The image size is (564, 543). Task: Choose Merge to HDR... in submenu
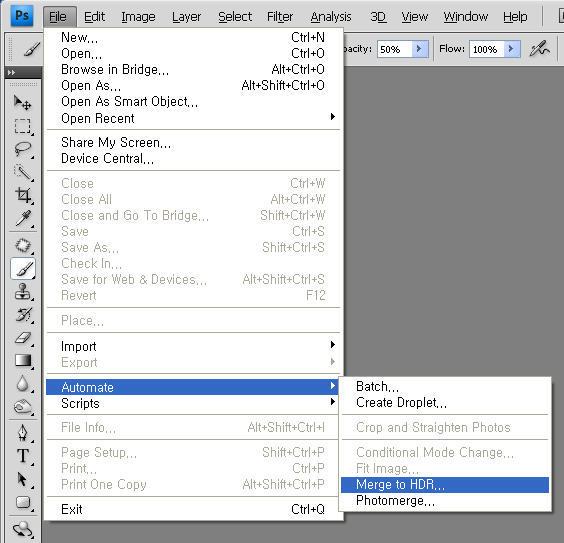(445, 485)
